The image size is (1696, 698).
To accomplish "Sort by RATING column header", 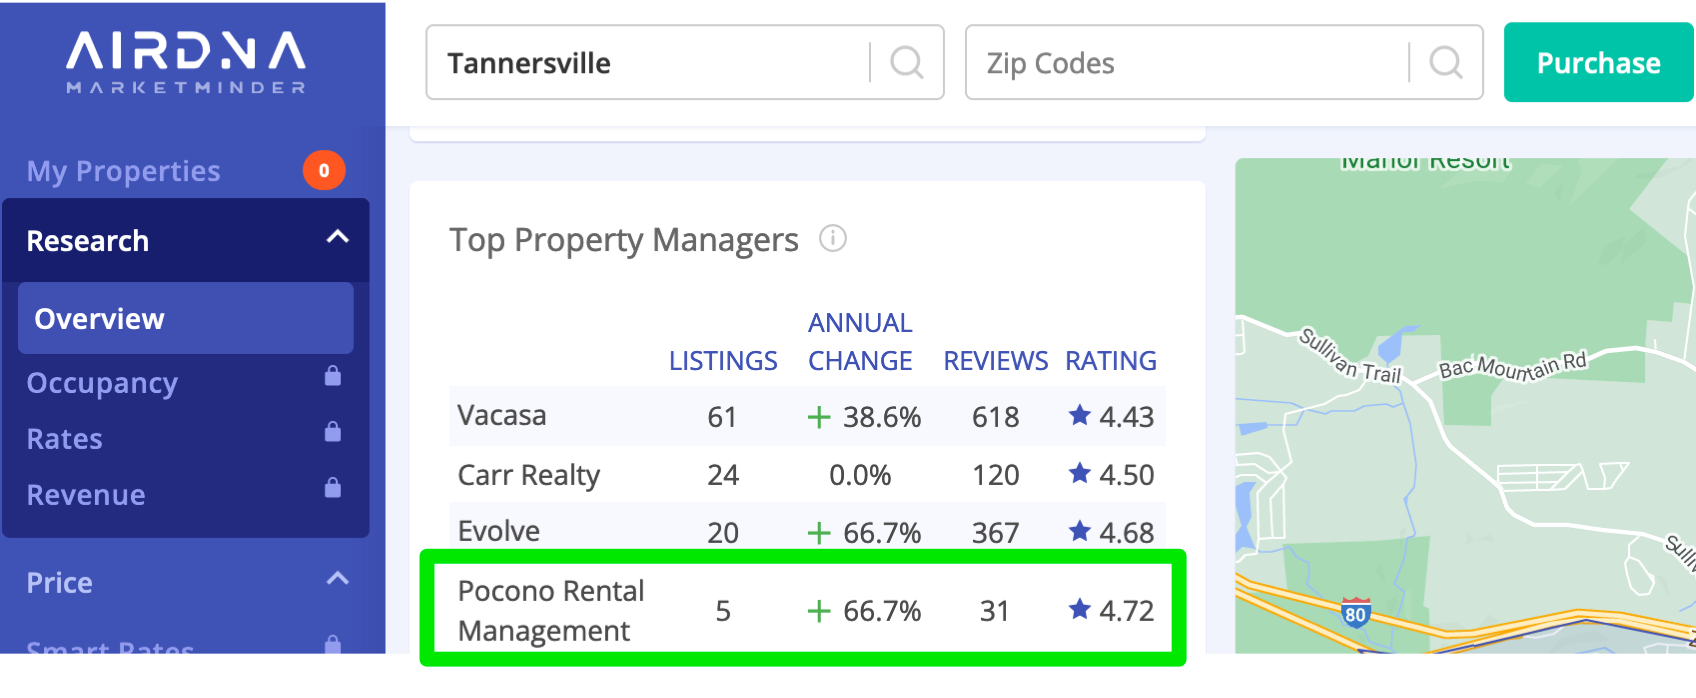I will 1111,361.
